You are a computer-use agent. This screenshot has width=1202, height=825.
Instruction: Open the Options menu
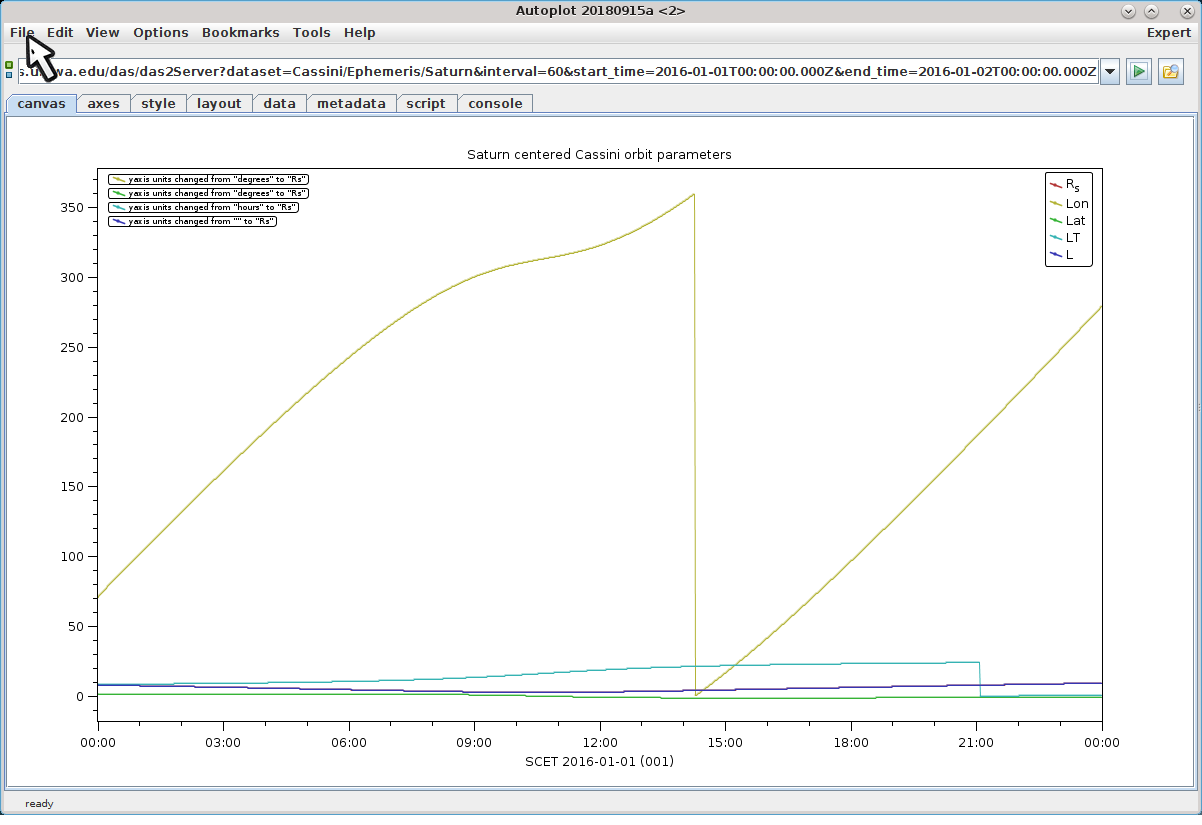(160, 32)
